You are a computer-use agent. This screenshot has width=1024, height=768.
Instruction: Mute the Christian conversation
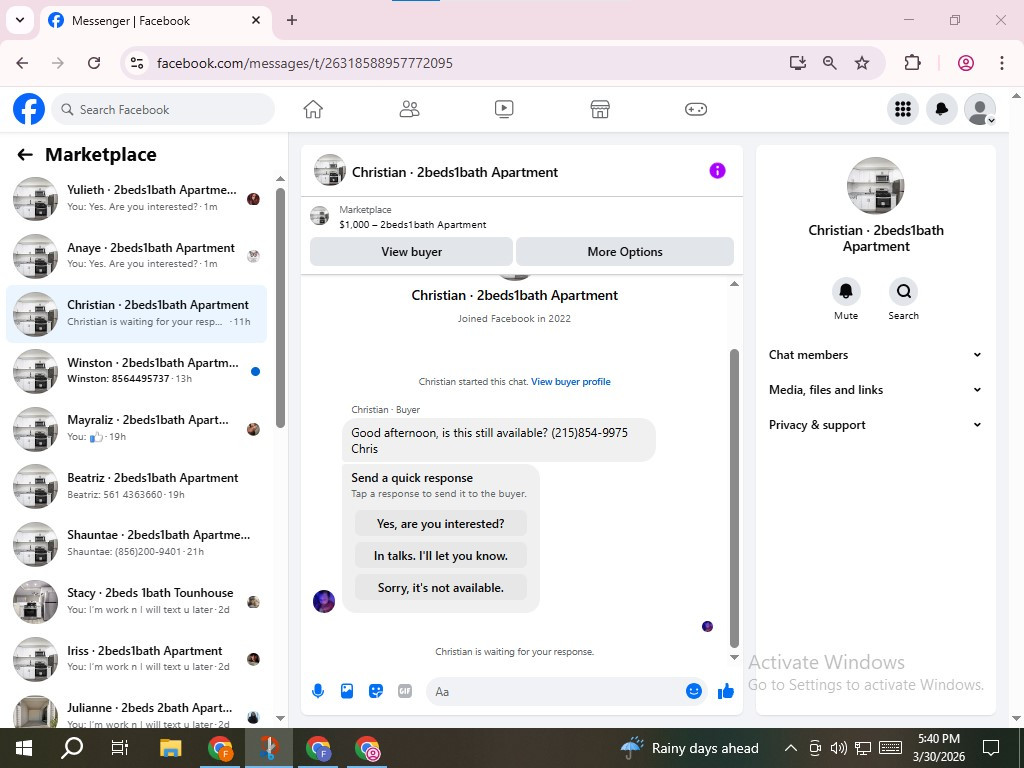pos(846,291)
